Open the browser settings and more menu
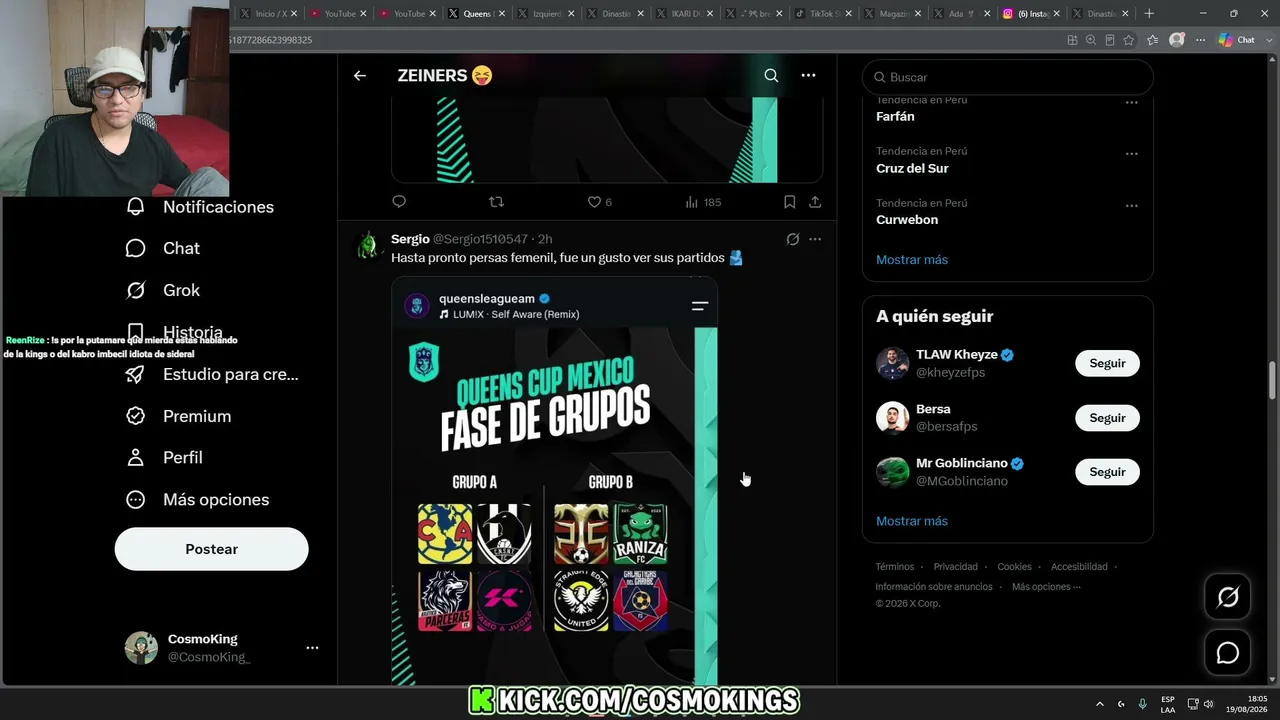Screen dimensions: 1280x720 click(1198, 40)
